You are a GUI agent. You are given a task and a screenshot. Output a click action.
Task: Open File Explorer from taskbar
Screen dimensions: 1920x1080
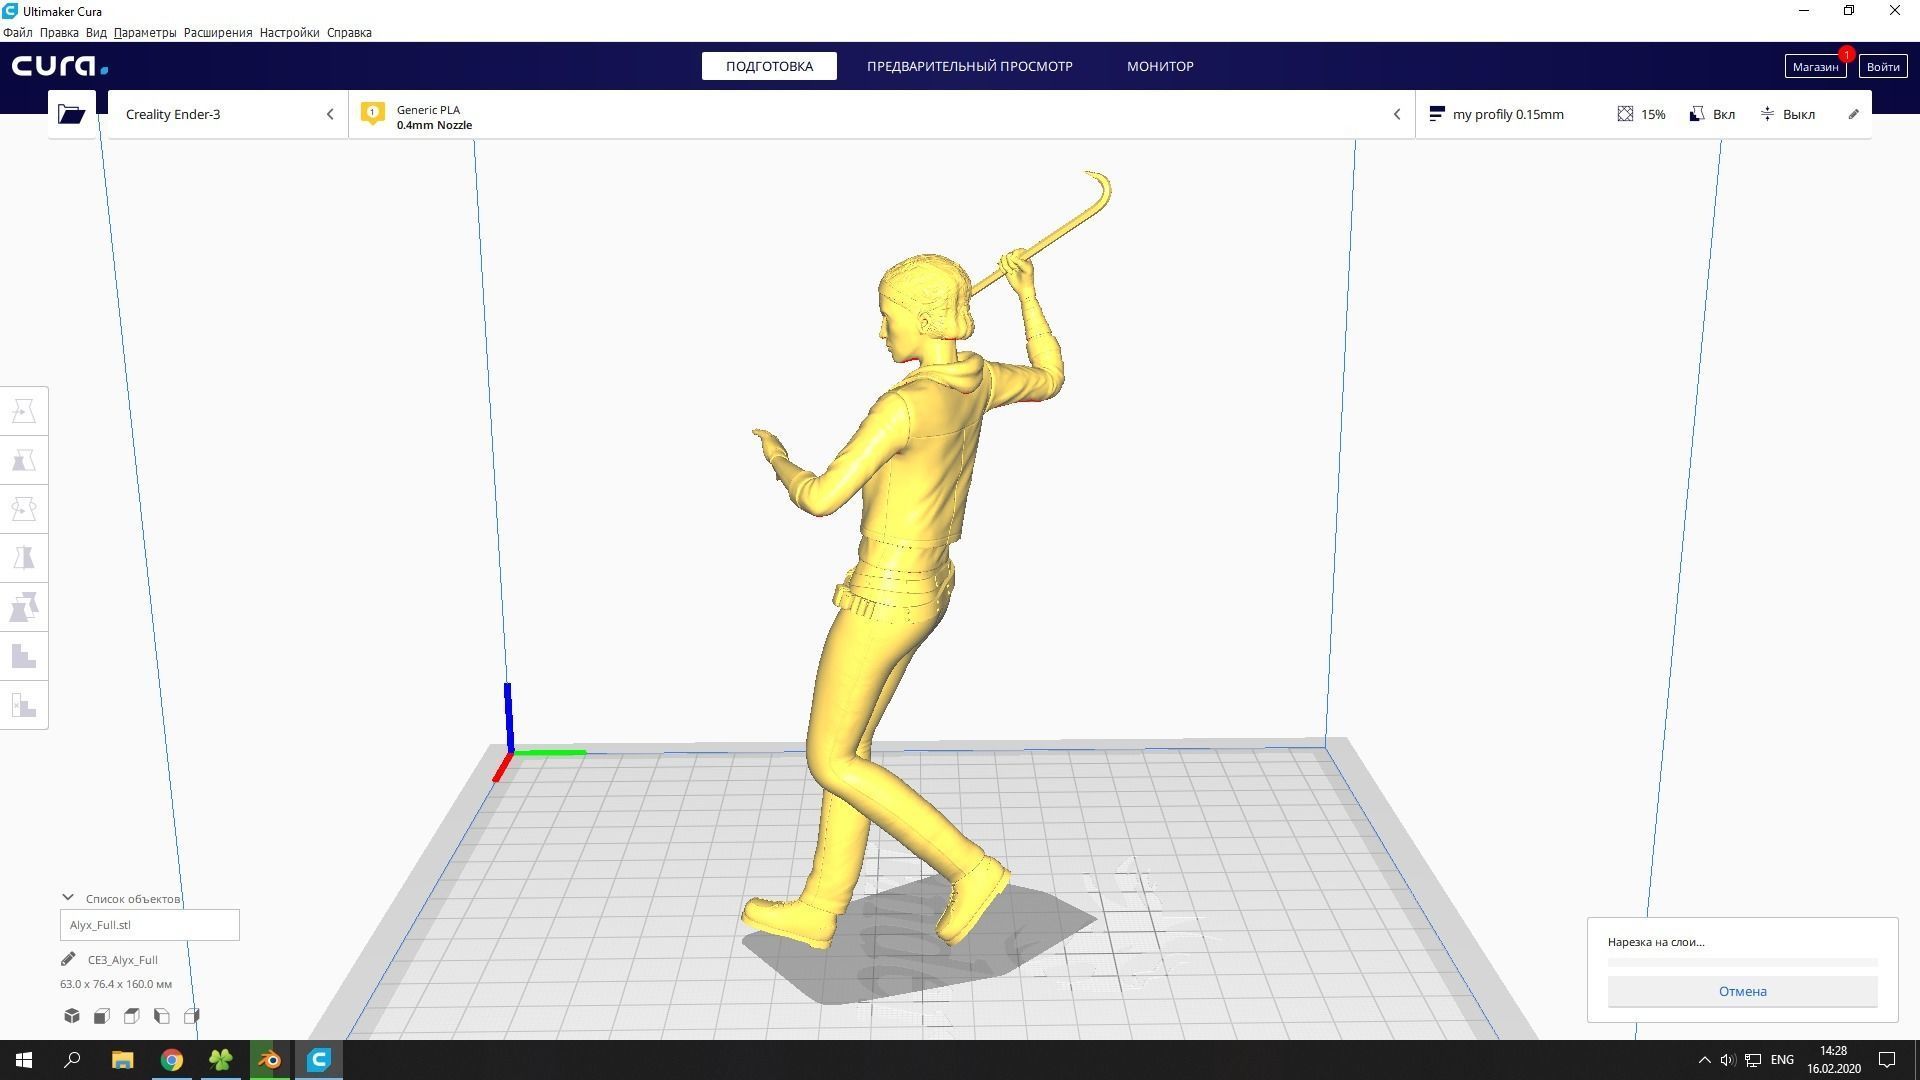click(x=122, y=1060)
